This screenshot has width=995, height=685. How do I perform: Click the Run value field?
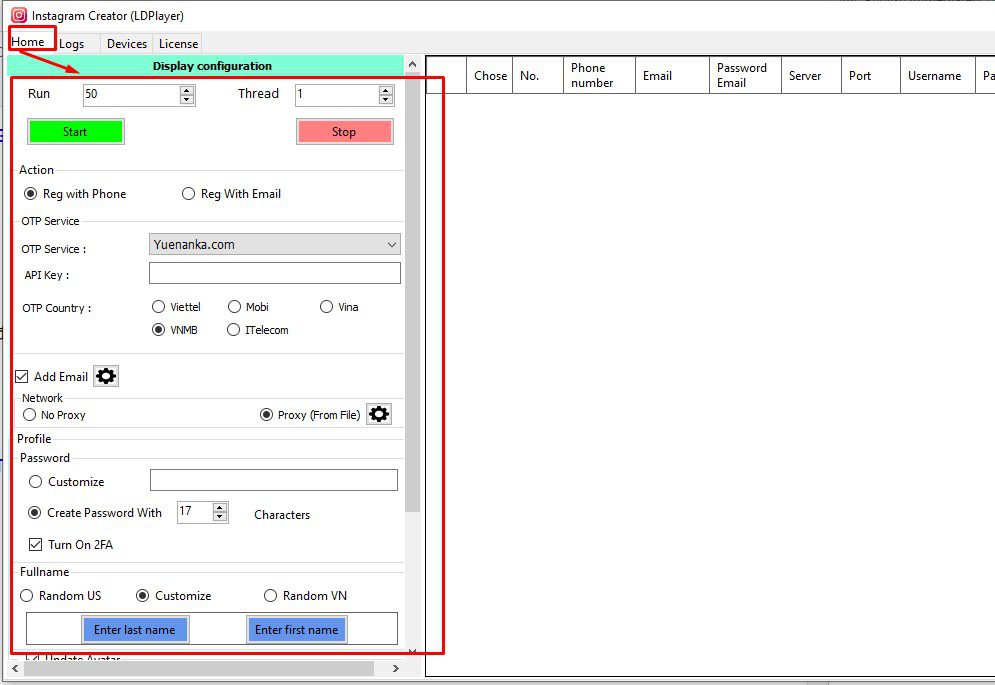pos(132,95)
